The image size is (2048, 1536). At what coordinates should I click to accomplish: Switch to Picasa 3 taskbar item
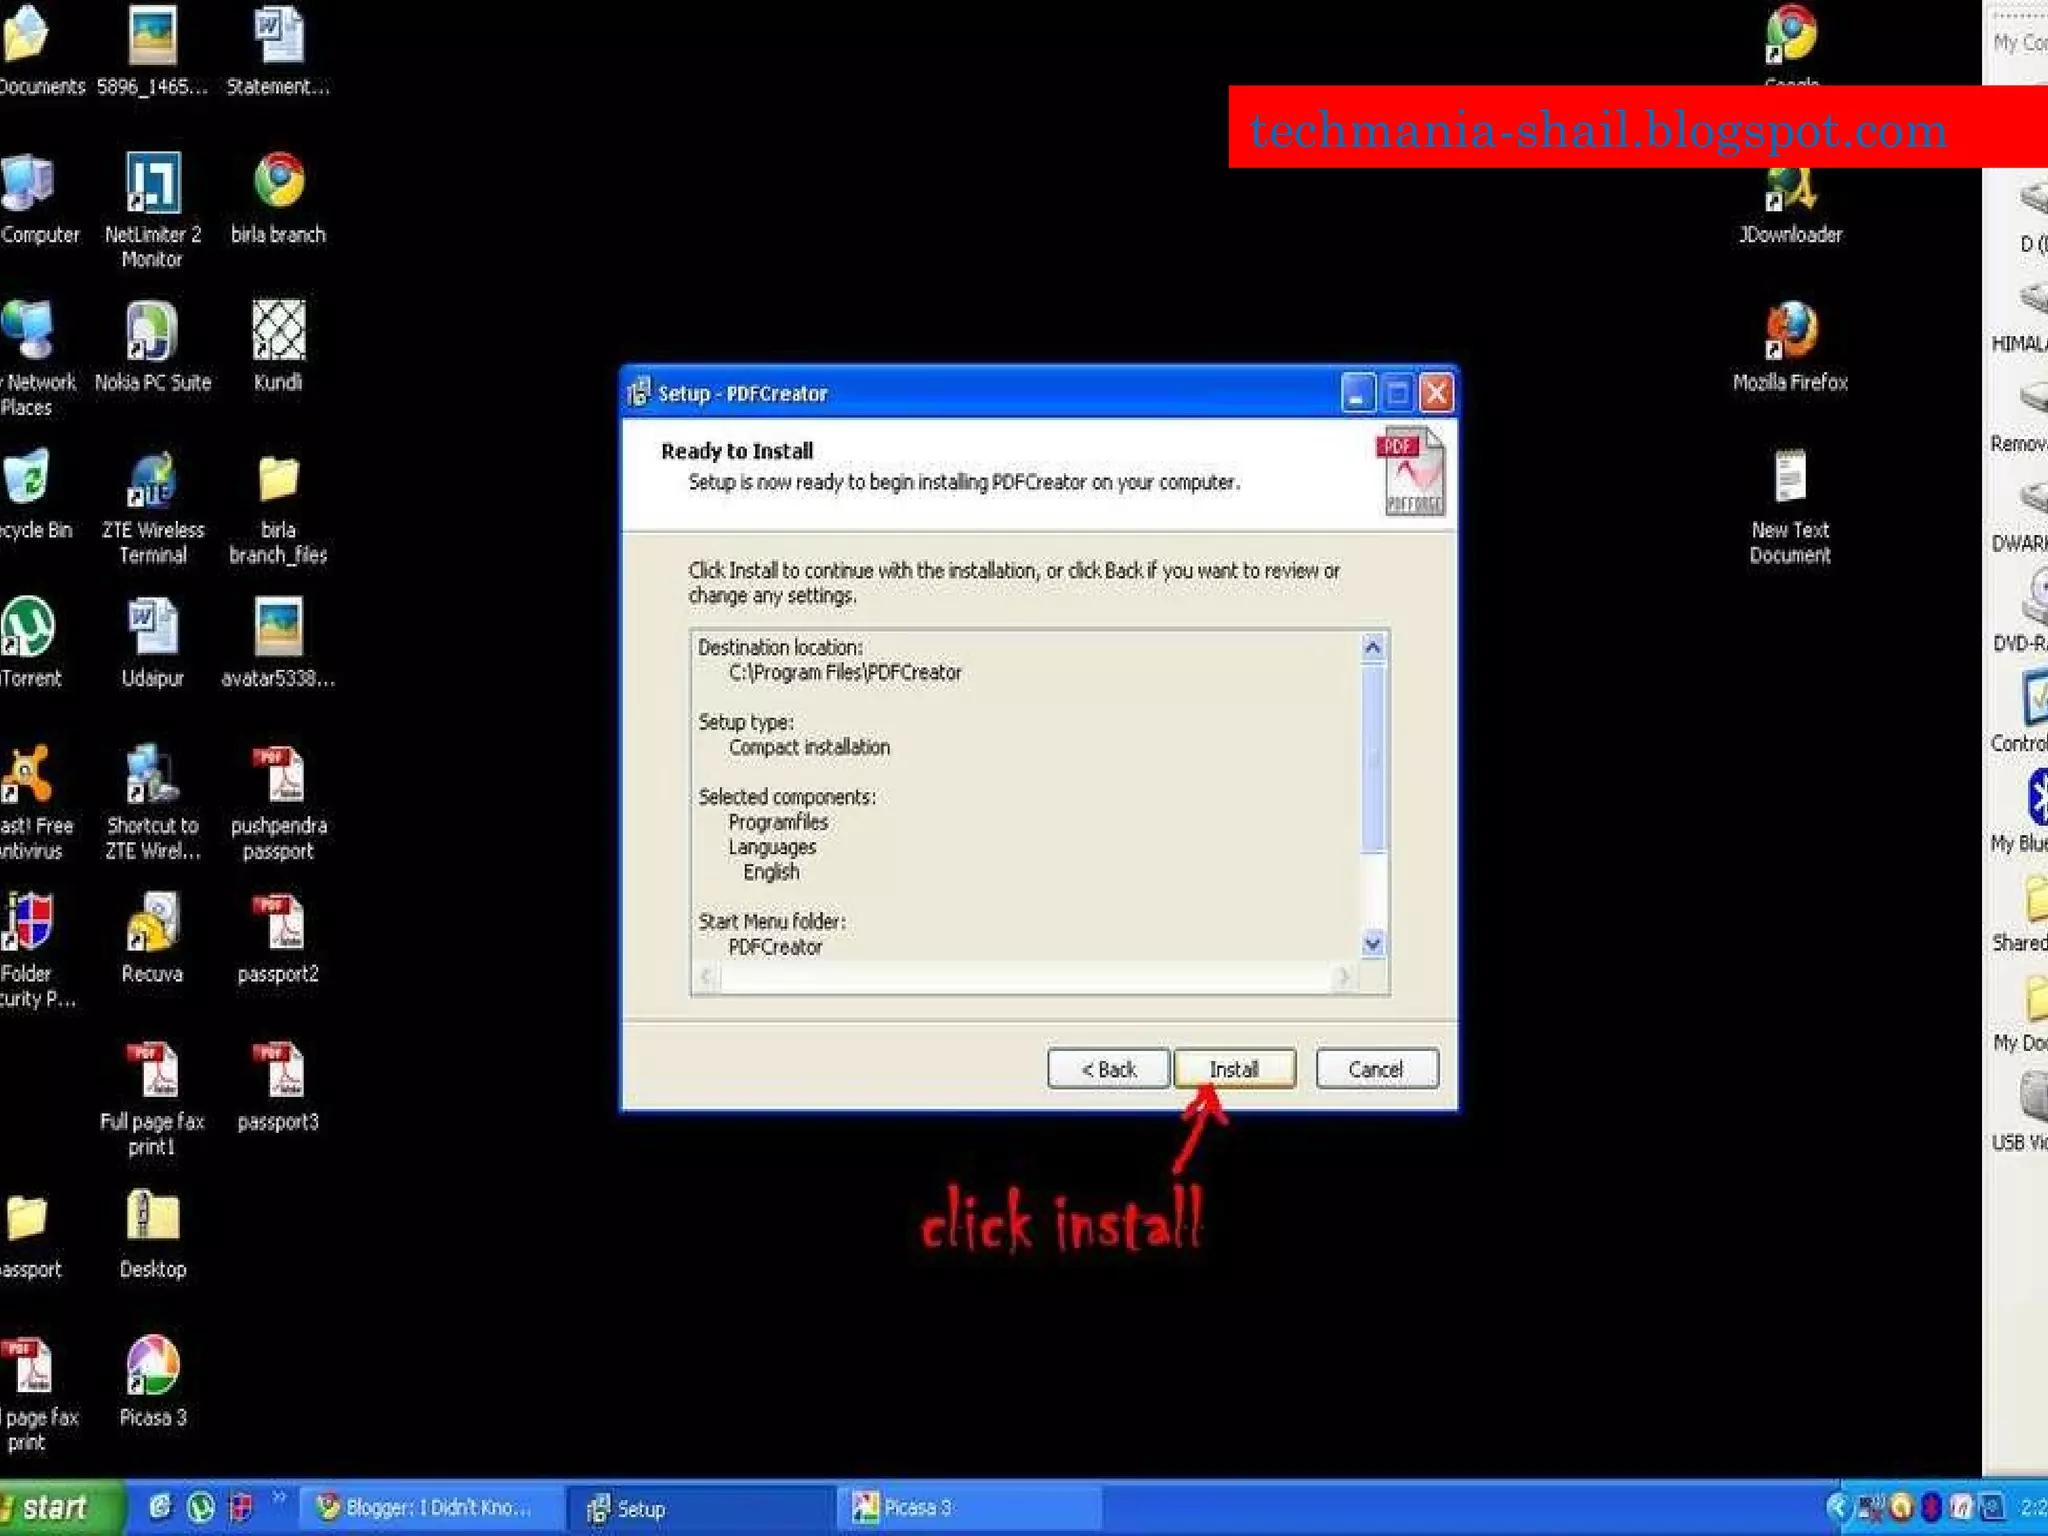coord(970,1508)
